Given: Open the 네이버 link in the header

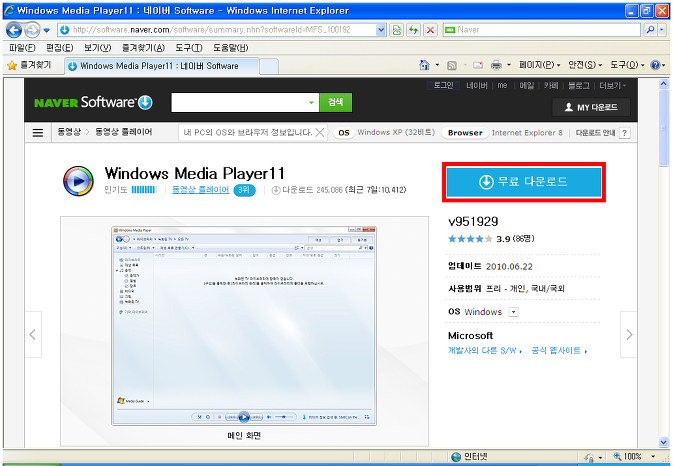Looking at the screenshot, I should pos(477,86).
